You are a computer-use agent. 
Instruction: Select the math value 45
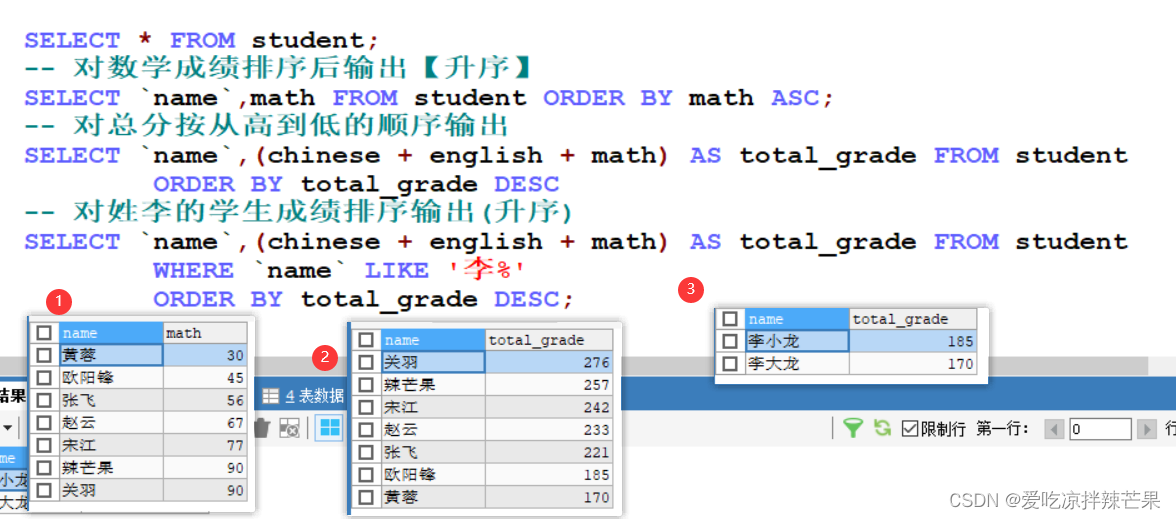tap(205, 377)
